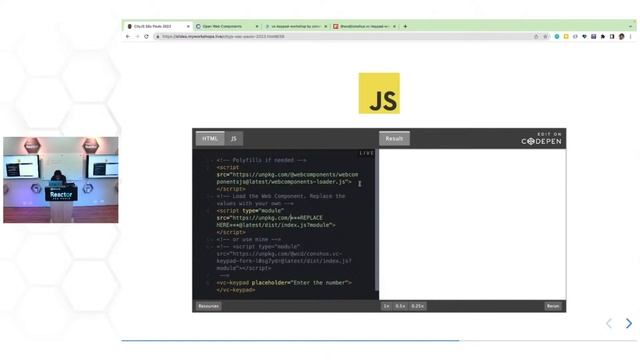Viewport: 640px width, 360px height.
Task: Switch to the Open Web Components tab
Action: point(227,26)
